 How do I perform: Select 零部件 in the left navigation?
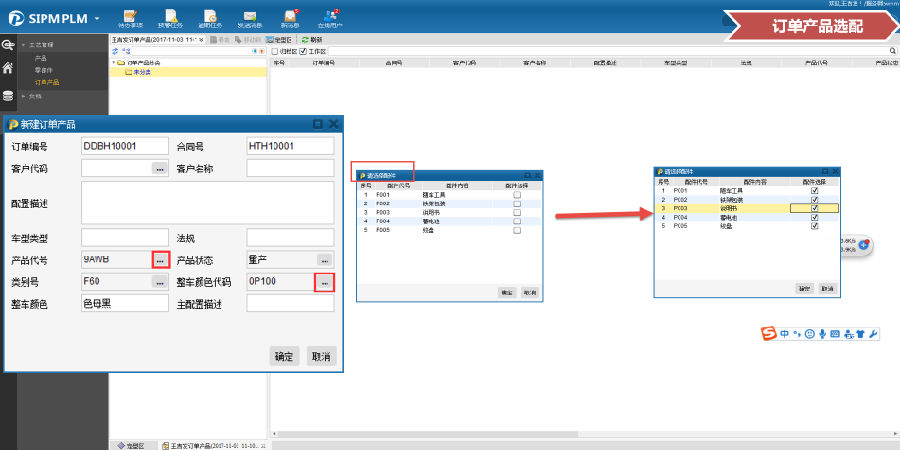pyautogui.click(x=45, y=71)
